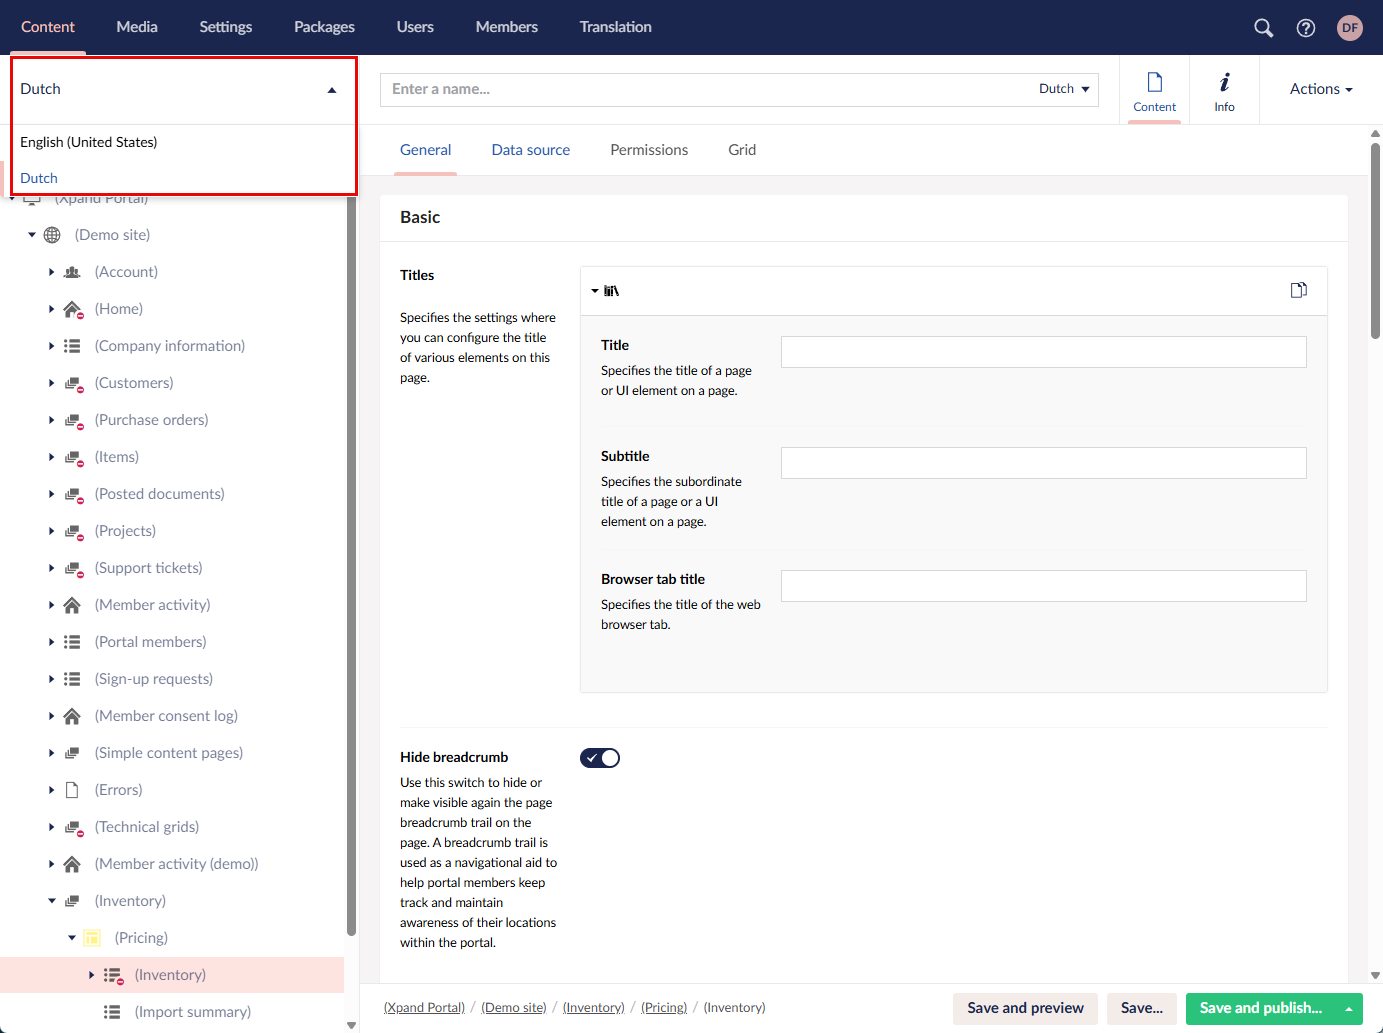Click the DF user avatar
Image resolution: width=1383 pixels, height=1033 pixels.
[1349, 28]
